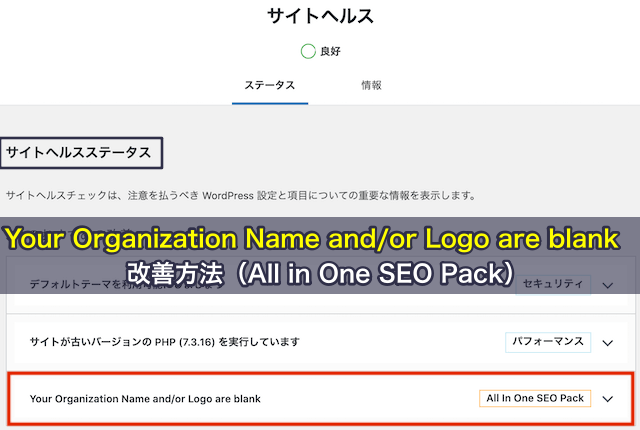This screenshot has width=640, height=430.
Task: Click the サイトヘルス page title
Action: tap(319, 16)
